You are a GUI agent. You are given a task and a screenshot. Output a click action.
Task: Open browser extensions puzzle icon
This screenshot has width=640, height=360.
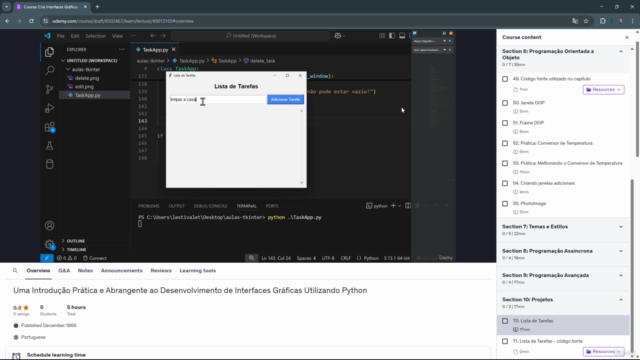tap(603, 21)
